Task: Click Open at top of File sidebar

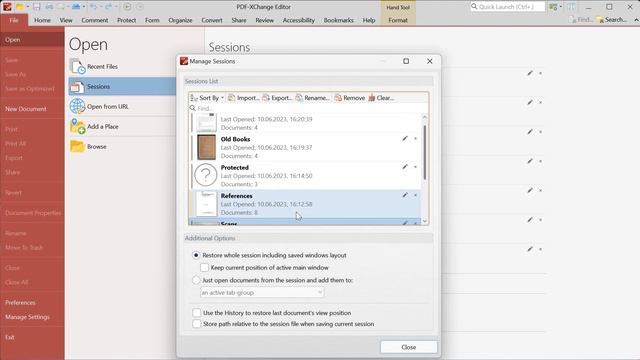Action: (x=32, y=40)
